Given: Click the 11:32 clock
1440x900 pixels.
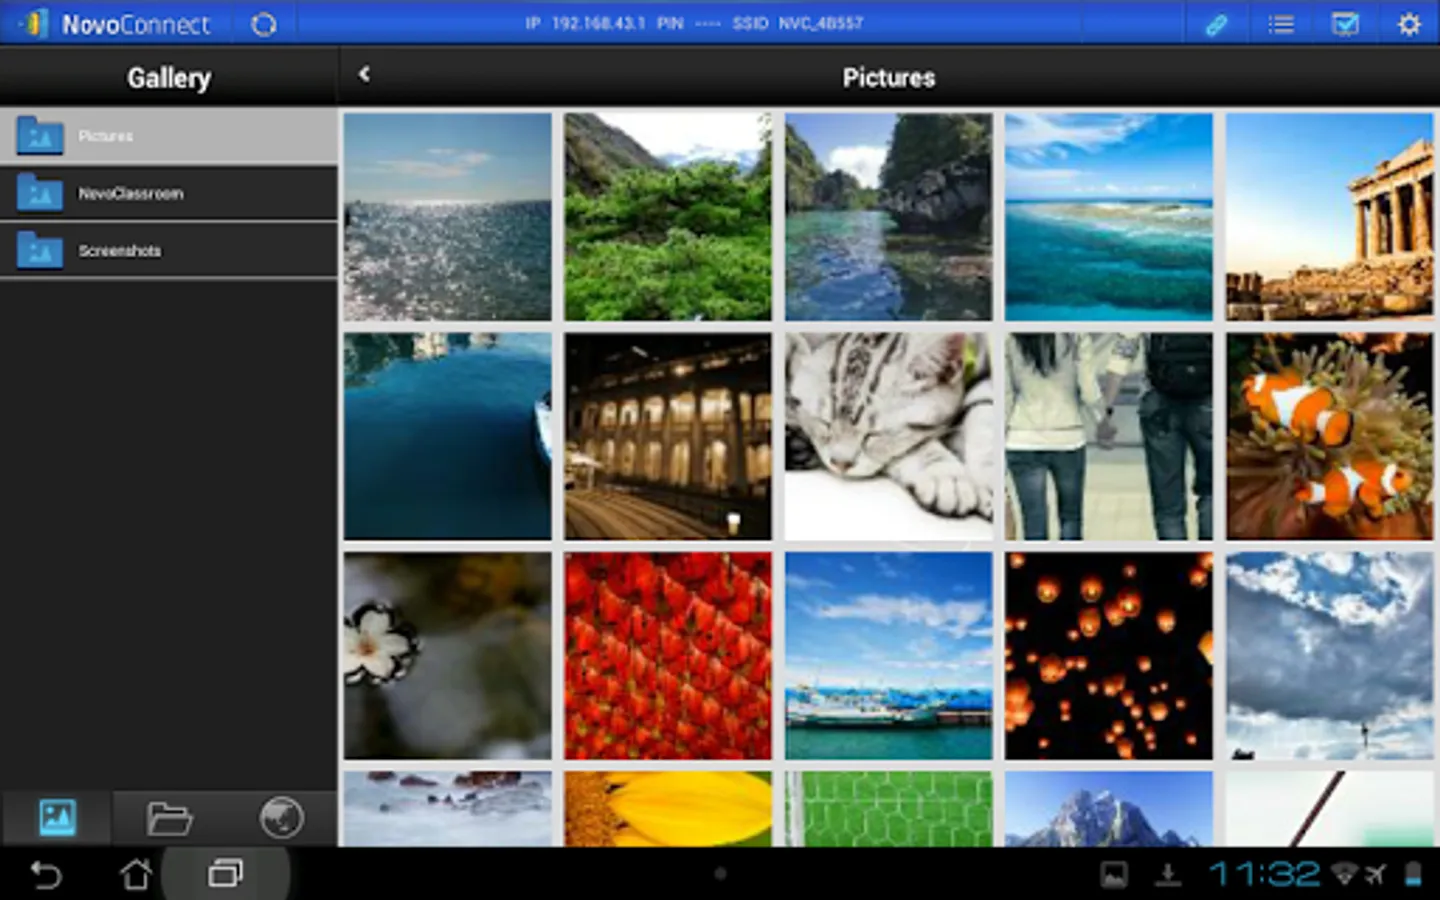Looking at the screenshot, I should 1264,875.
